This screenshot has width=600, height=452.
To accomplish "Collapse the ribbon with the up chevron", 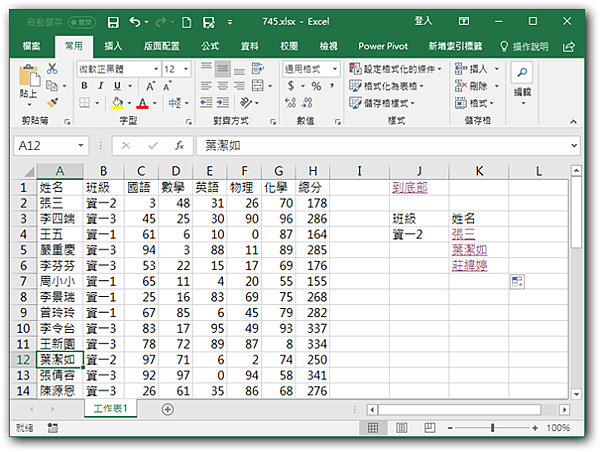I will coord(573,122).
